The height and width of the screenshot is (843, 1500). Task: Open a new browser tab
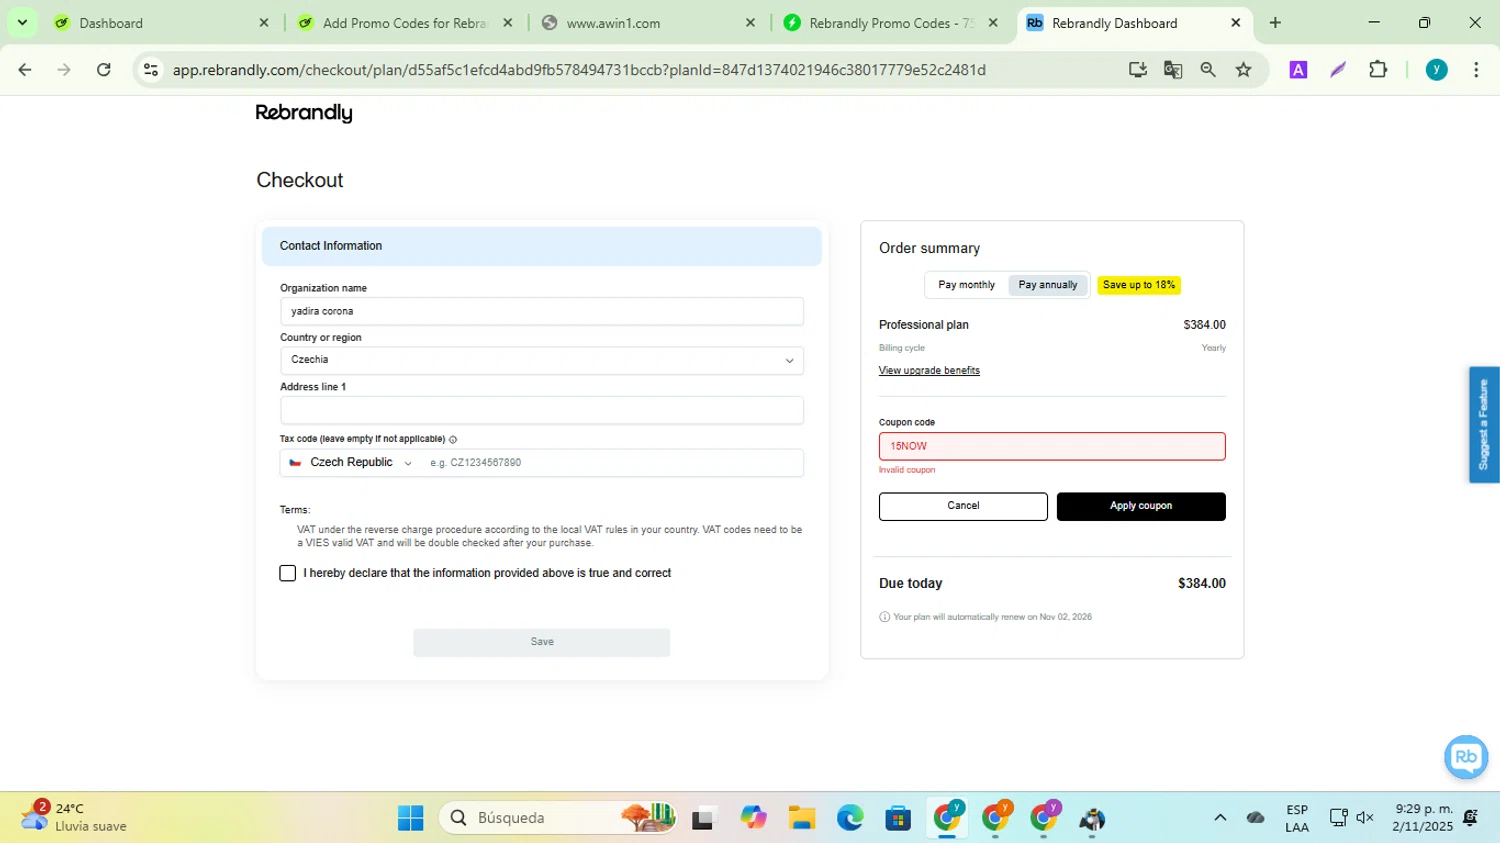coord(1275,22)
